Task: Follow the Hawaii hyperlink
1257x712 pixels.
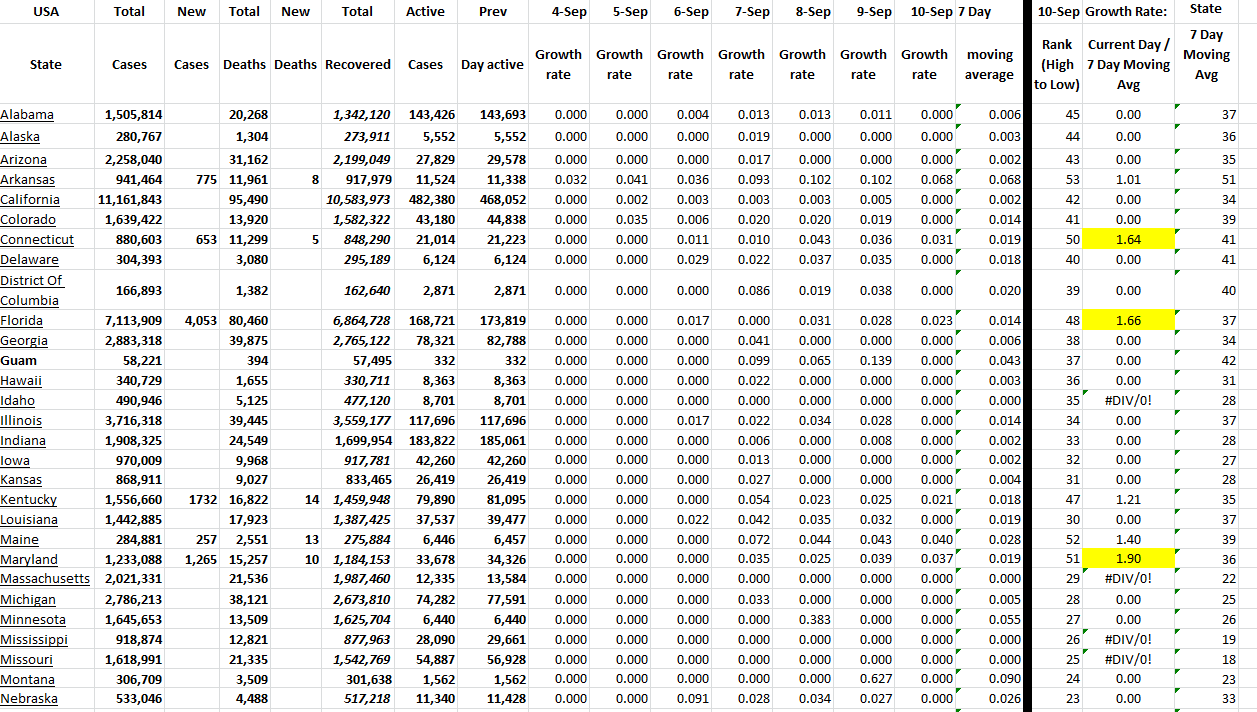Action: point(21,381)
